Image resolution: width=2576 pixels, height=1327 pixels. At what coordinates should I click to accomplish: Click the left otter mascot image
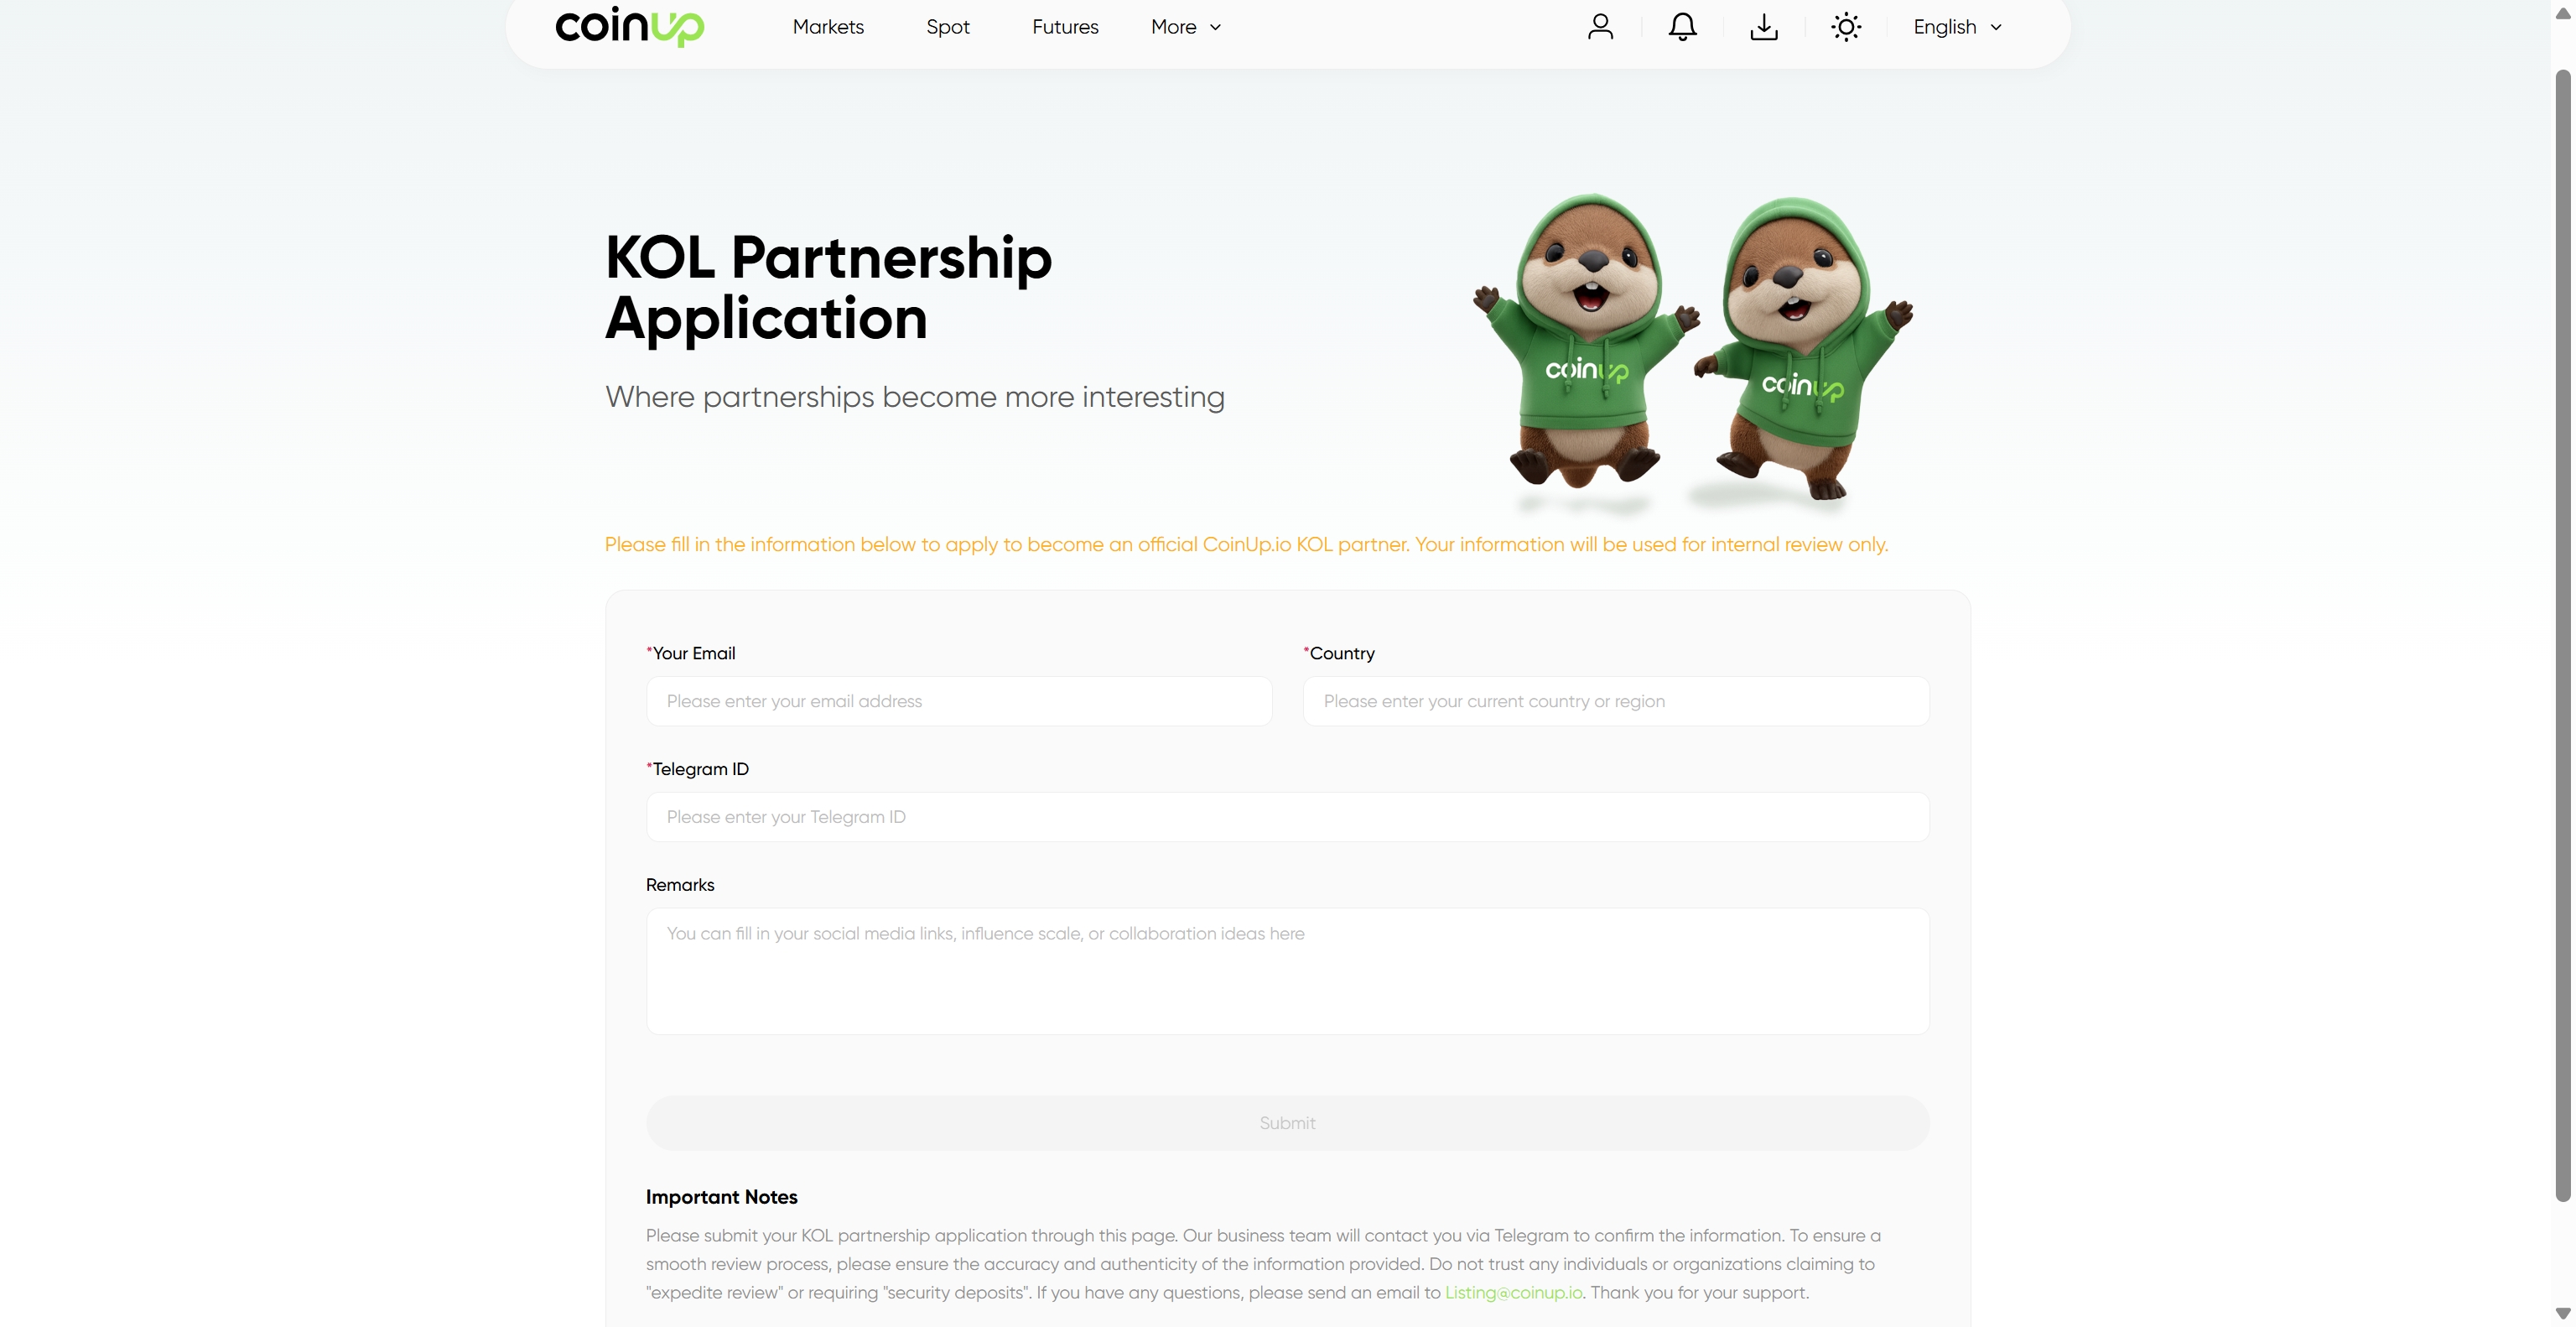coord(1586,342)
